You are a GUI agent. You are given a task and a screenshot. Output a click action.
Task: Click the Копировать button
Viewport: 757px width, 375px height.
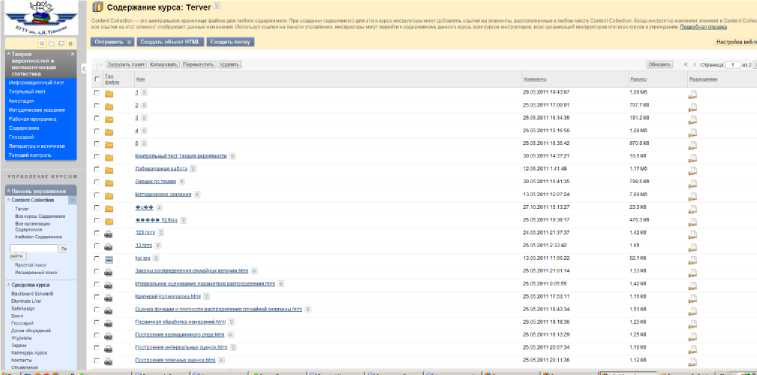click(164, 64)
